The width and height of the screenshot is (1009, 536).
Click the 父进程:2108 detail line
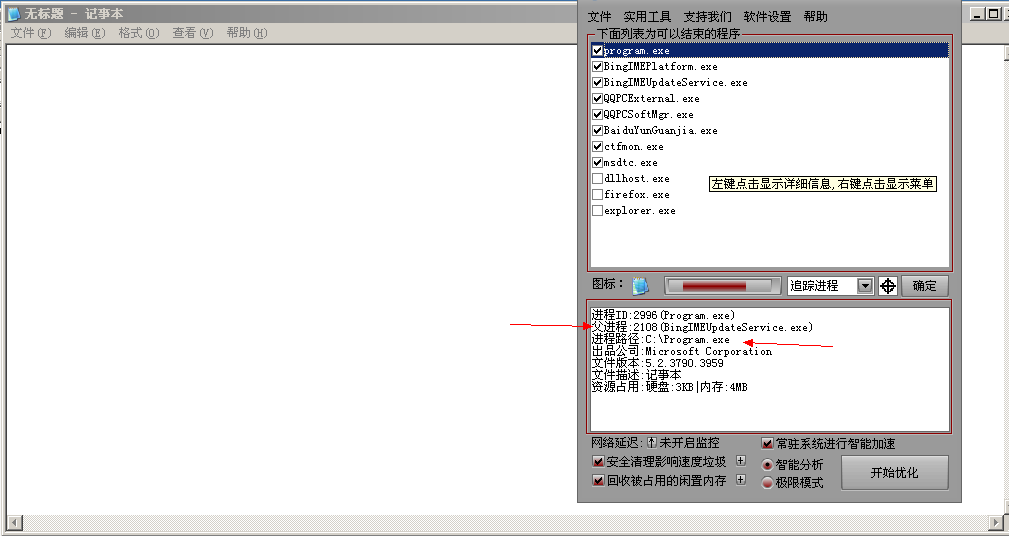coord(702,328)
